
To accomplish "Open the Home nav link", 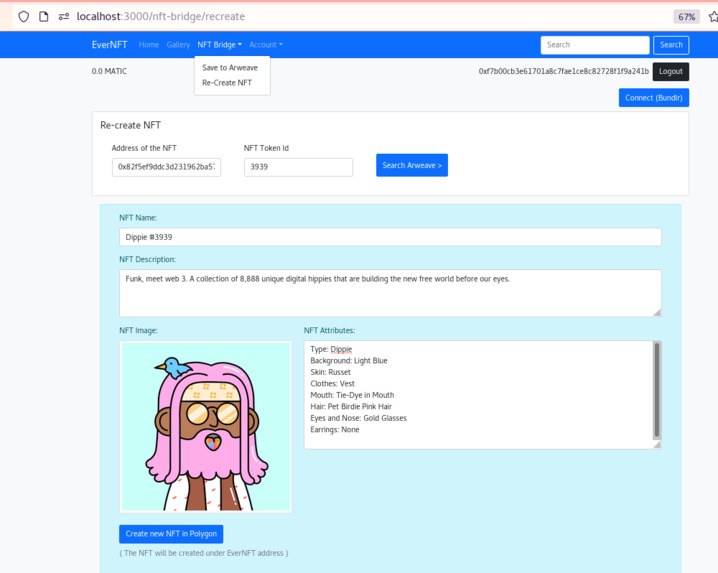I will click(x=149, y=44).
